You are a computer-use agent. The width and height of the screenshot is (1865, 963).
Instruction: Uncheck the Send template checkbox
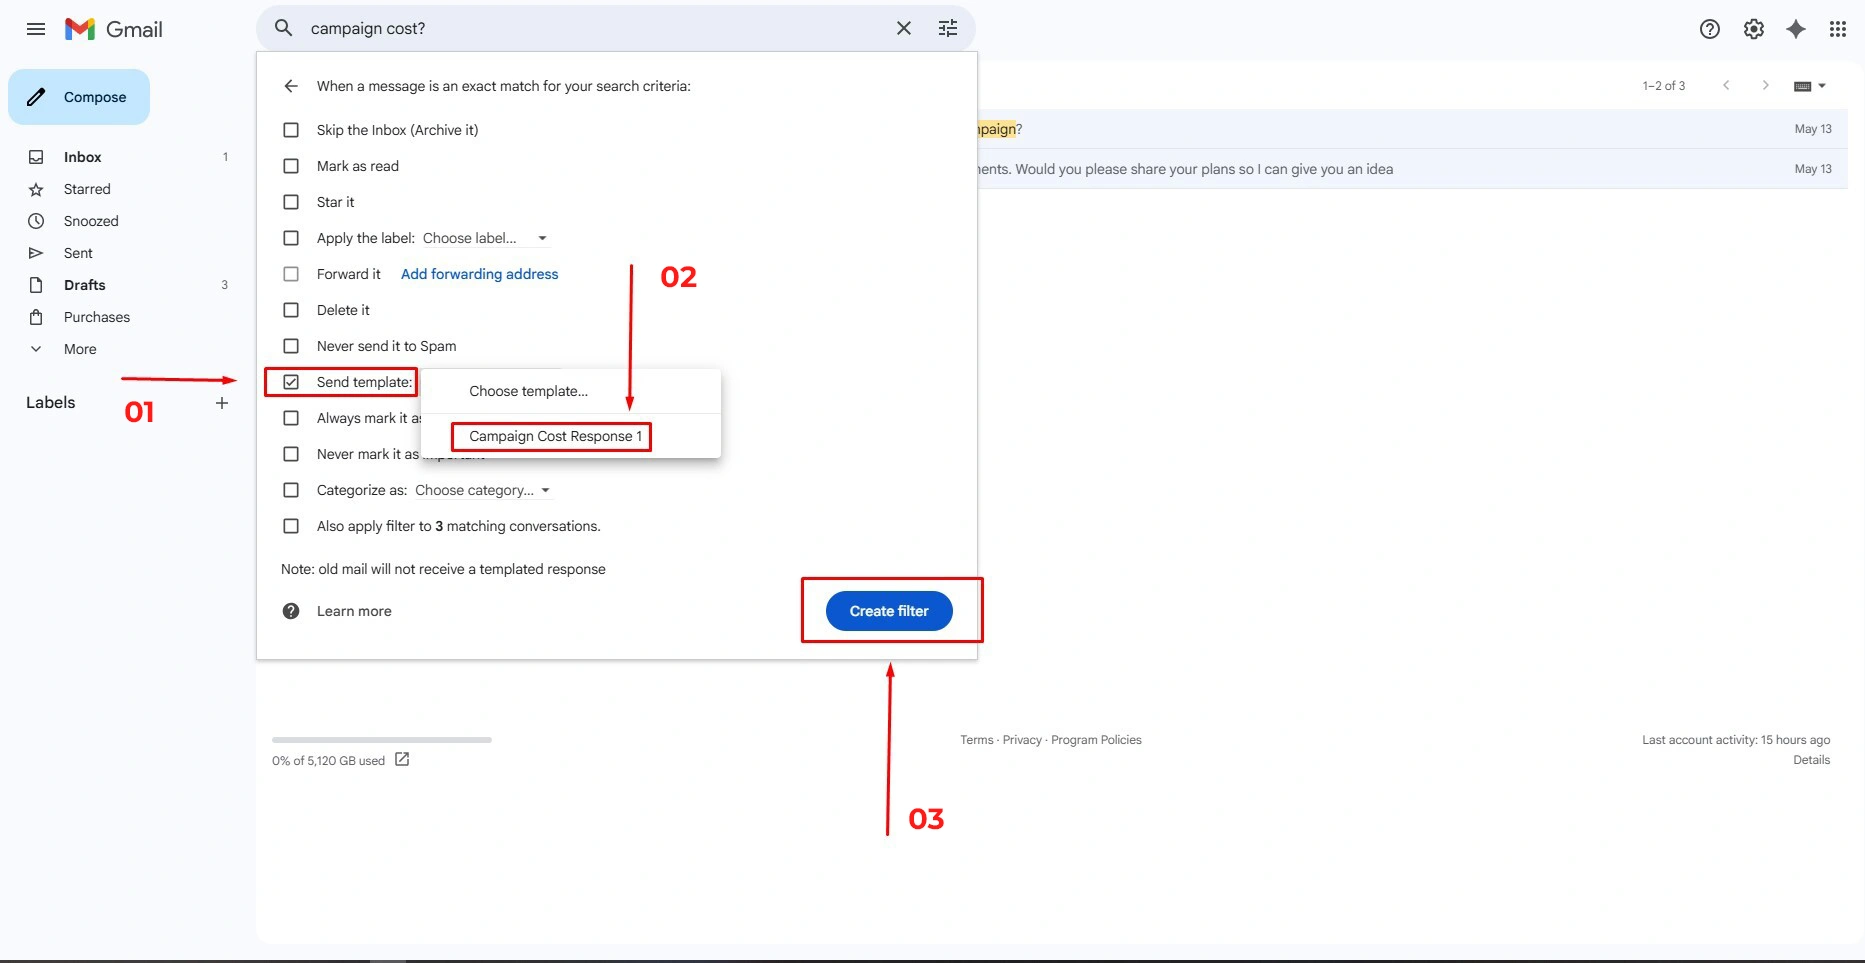pos(291,382)
